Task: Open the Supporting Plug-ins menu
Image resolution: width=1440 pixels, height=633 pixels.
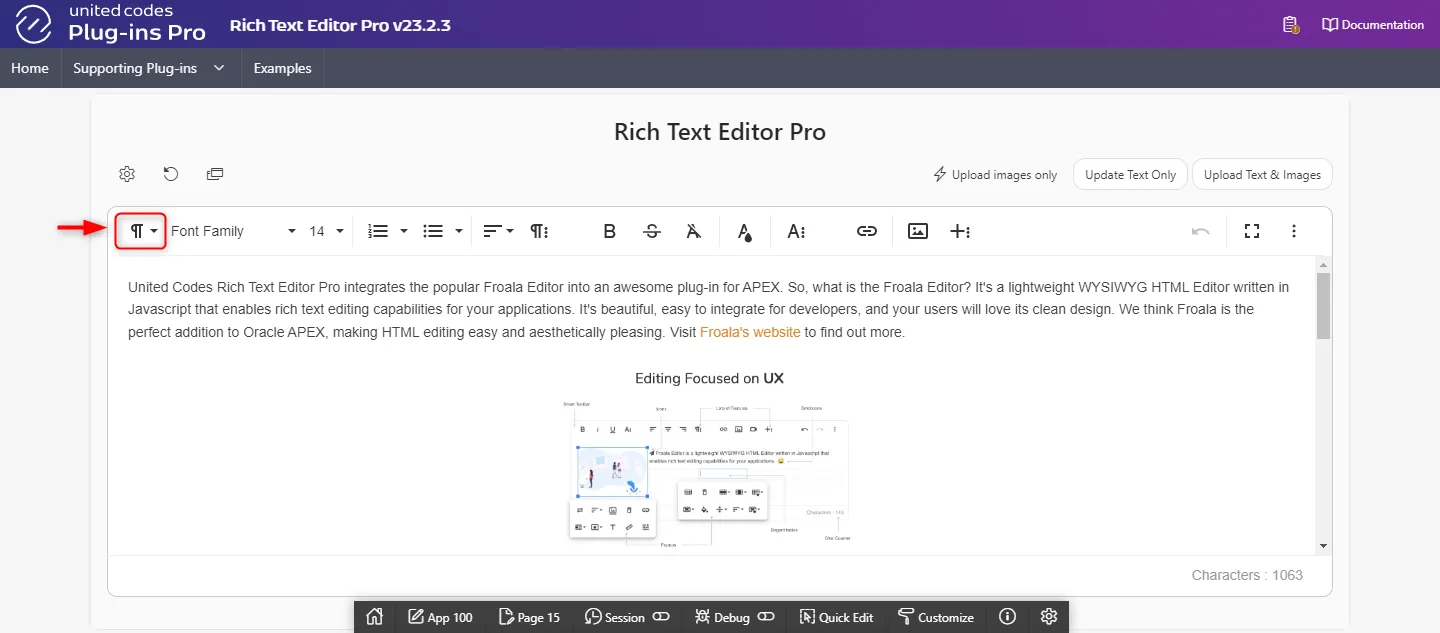Action: pos(148,68)
